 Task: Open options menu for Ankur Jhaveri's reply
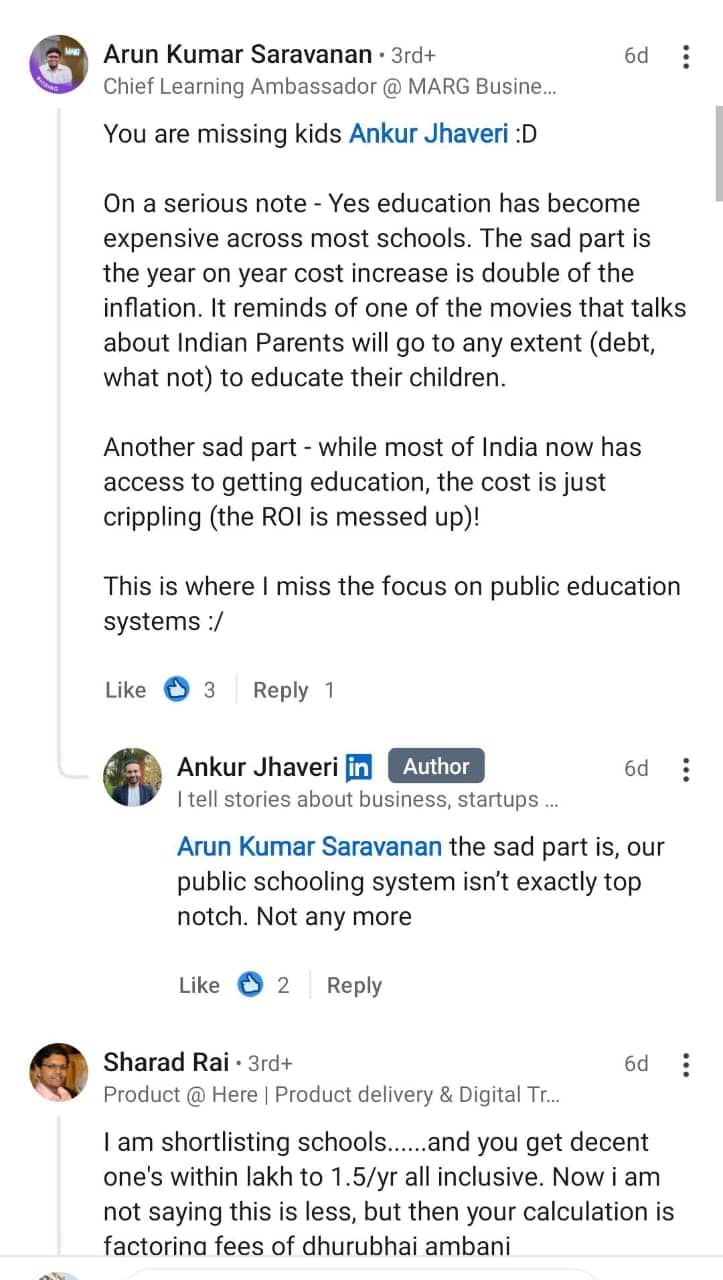686,769
